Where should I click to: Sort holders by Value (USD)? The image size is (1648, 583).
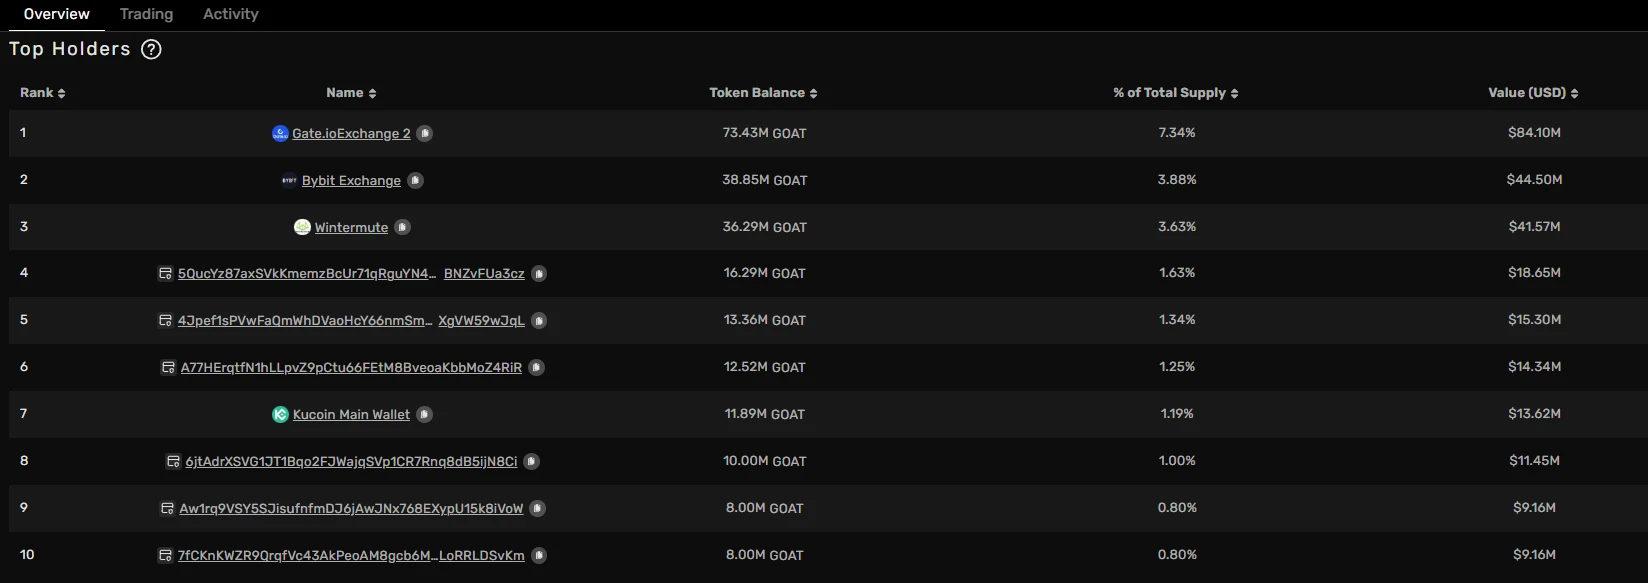click(1532, 93)
